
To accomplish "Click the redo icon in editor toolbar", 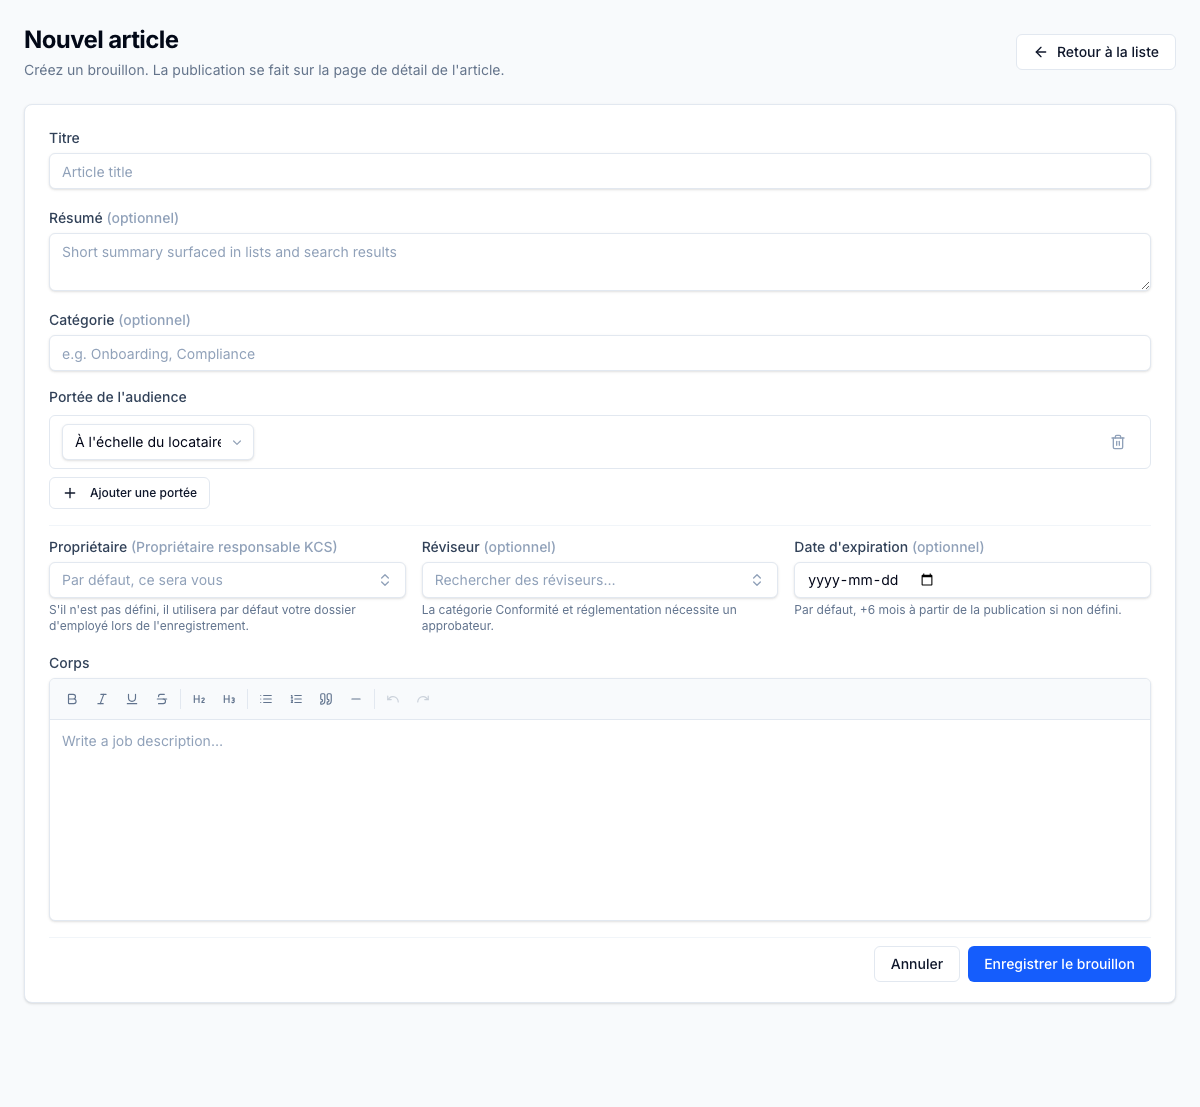I will point(423,699).
